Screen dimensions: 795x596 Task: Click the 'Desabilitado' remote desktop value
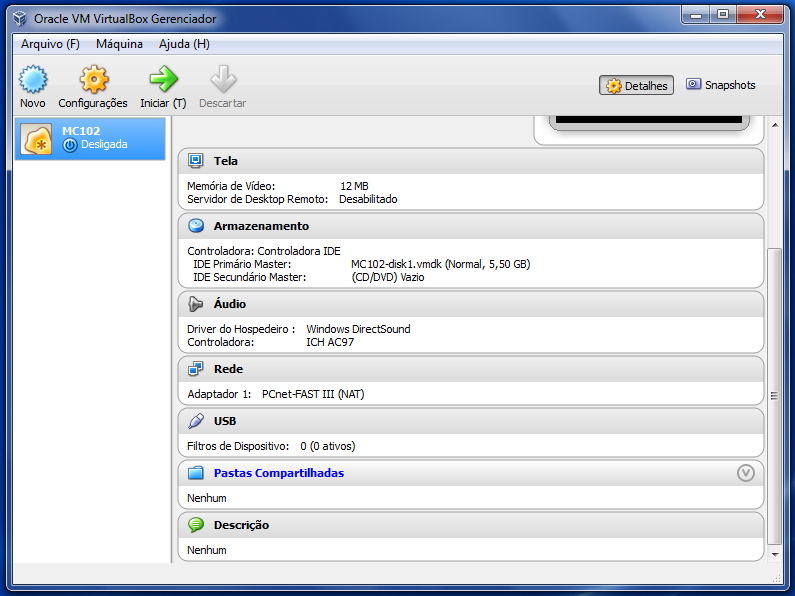coord(368,199)
